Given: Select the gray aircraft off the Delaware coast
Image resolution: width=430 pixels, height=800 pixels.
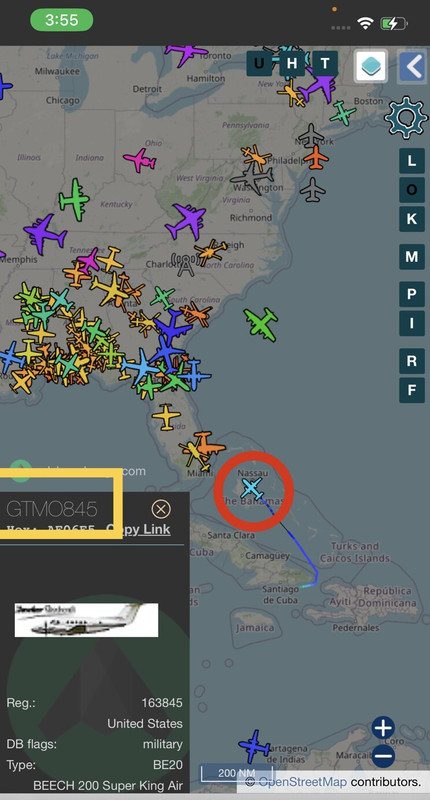Looking at the screenshot, I should click(313, 190).
